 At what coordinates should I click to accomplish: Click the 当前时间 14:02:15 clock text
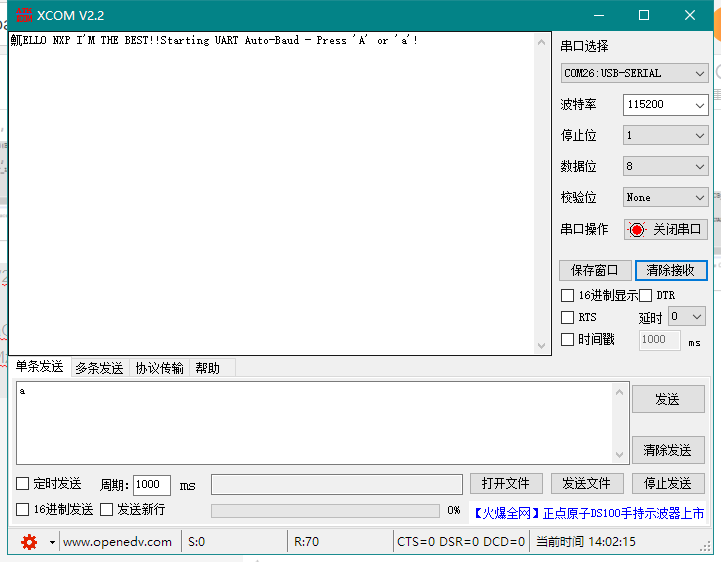pos(586,542)
